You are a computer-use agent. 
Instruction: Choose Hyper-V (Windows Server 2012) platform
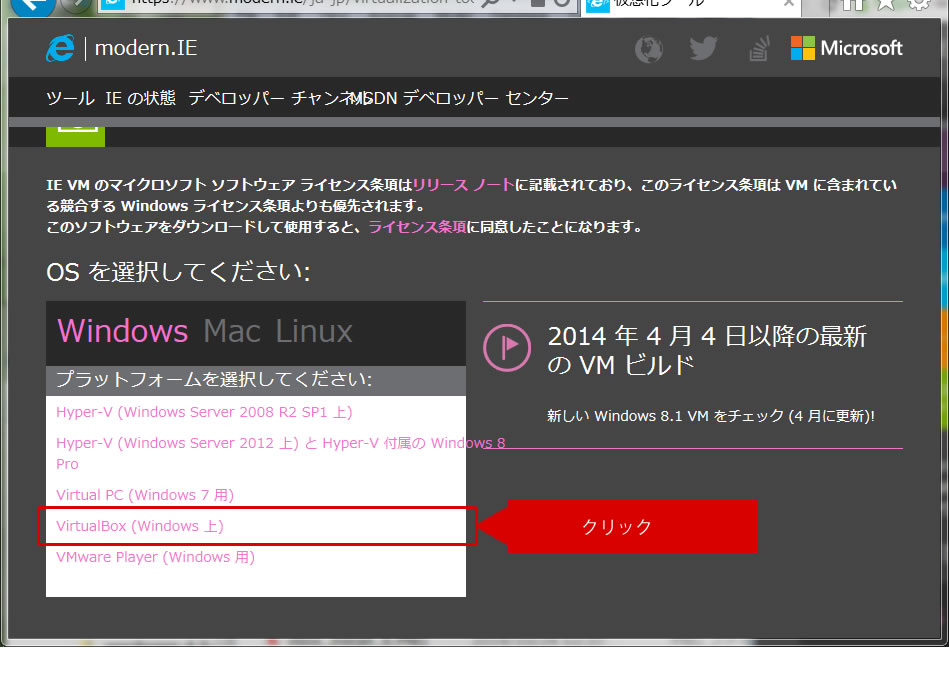pos(280,453)
